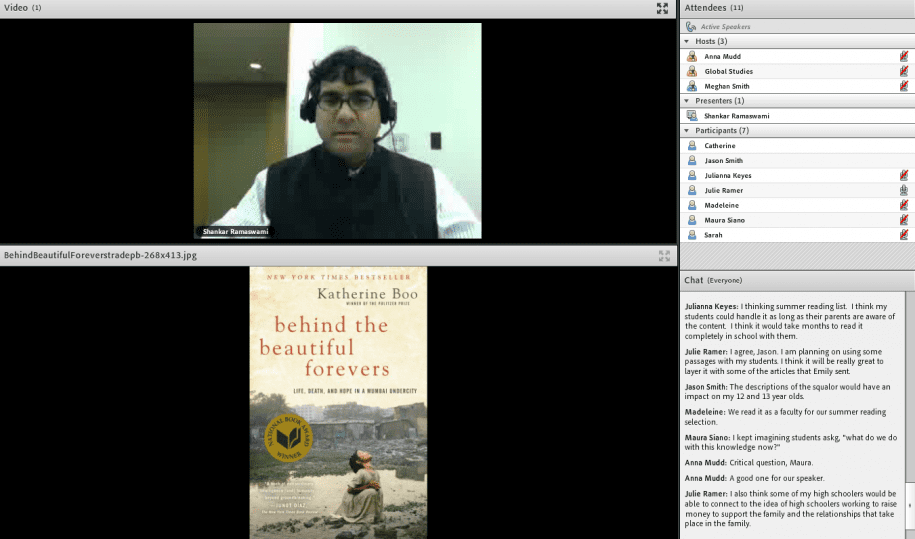The height and width of the screenshot is (539, 915).
Task: Click Maura Siano's participant avatar icon
Action: pos(692,220)
